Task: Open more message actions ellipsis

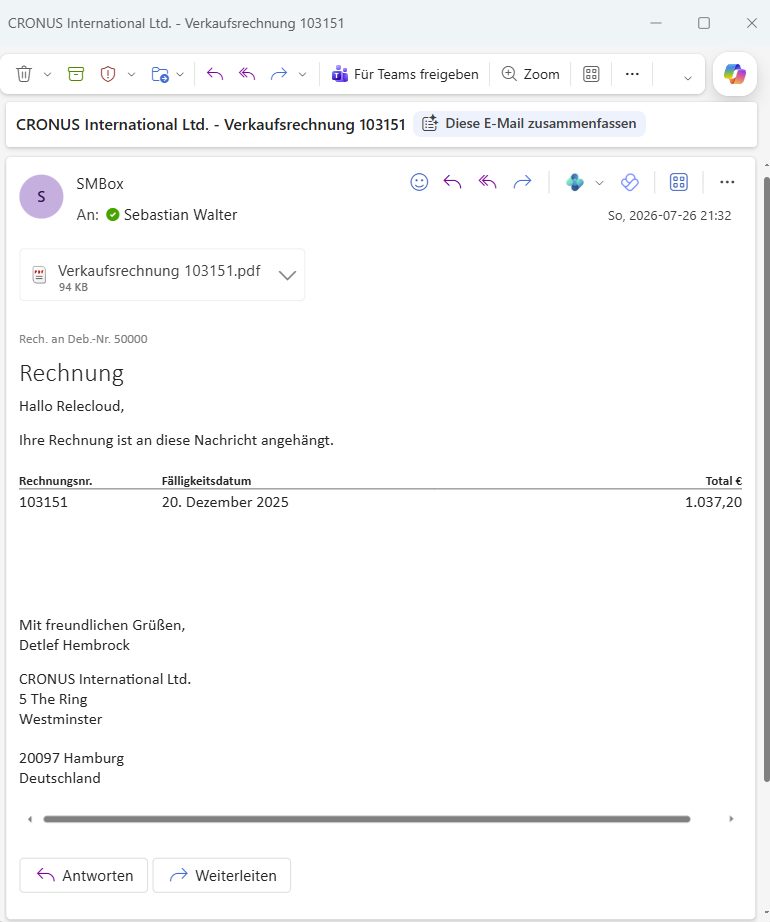Action: point(727,182)
